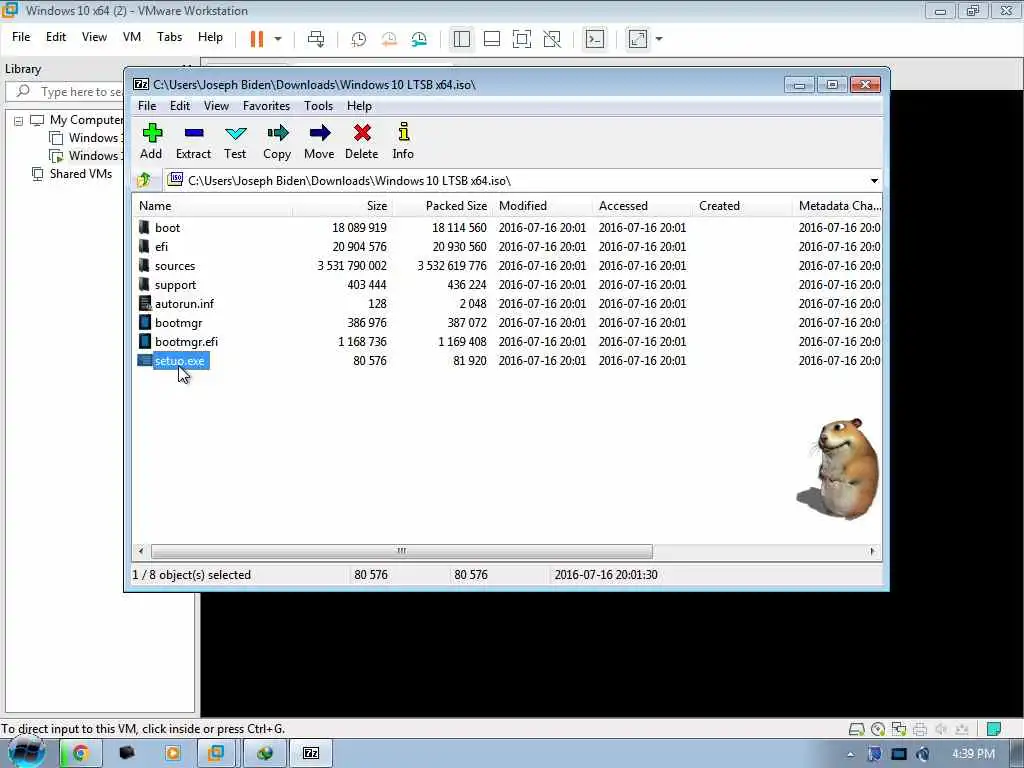Image resolution: width=1024 pixels, height=768 pixels.
Task: Toggle the VMware library sidebar view icon
Action: point(462,39)
